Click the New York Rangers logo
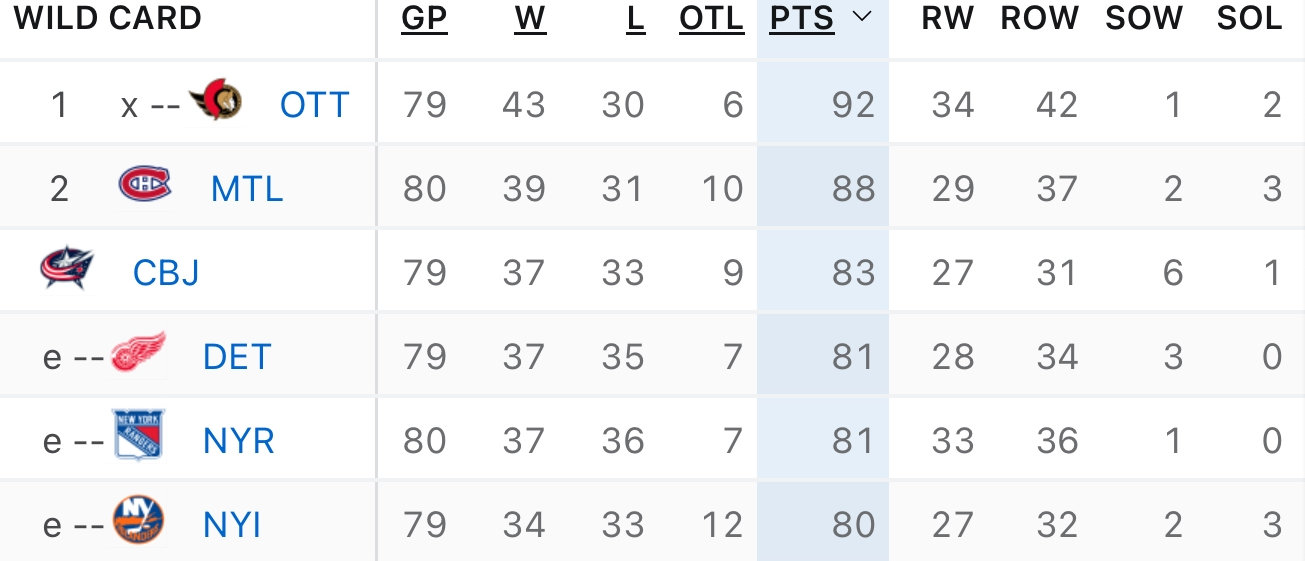Screen dimensions: 1305x561 pos(138,436)
